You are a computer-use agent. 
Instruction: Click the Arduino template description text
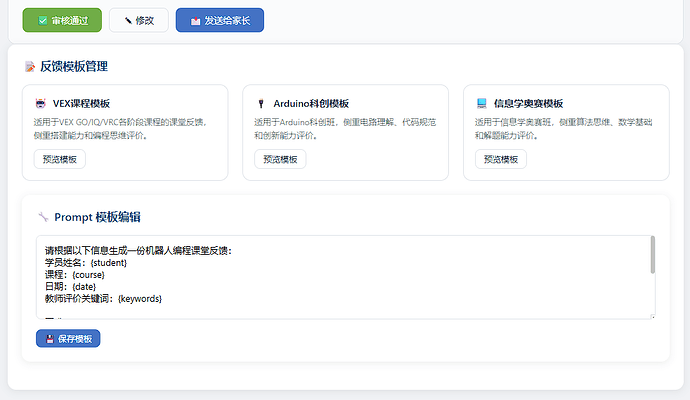click(345, 128)
